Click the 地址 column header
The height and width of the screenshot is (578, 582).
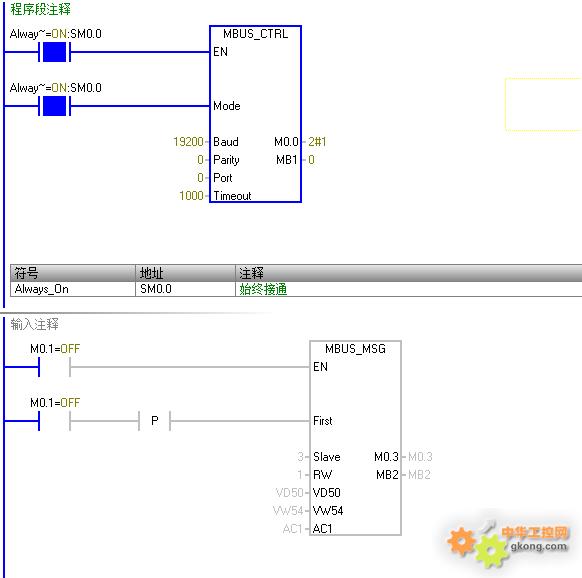pos(185,273)
